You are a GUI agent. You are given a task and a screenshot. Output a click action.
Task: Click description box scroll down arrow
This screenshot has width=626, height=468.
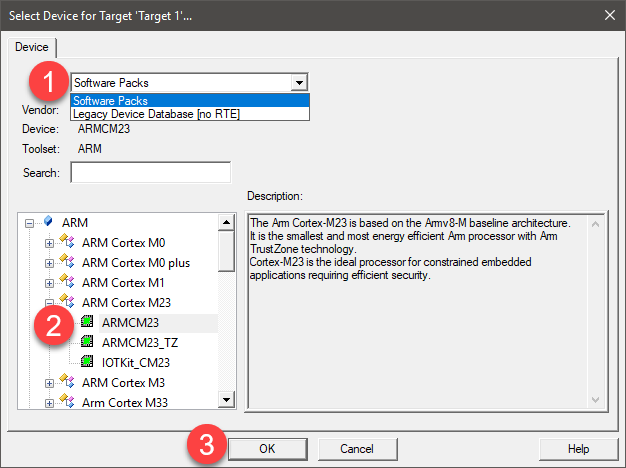pyautogui.click(x=595, y=399)
